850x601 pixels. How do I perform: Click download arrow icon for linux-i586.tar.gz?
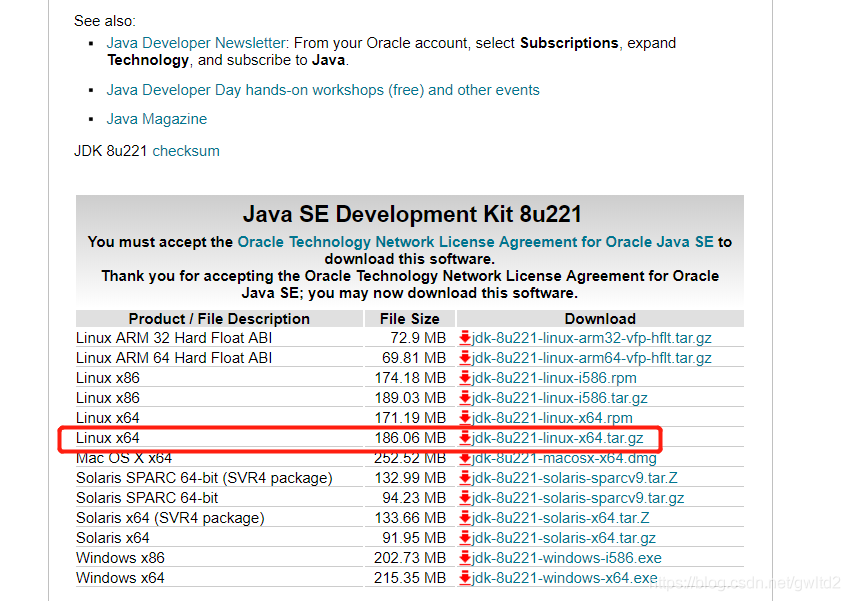(x=465, y=398)
